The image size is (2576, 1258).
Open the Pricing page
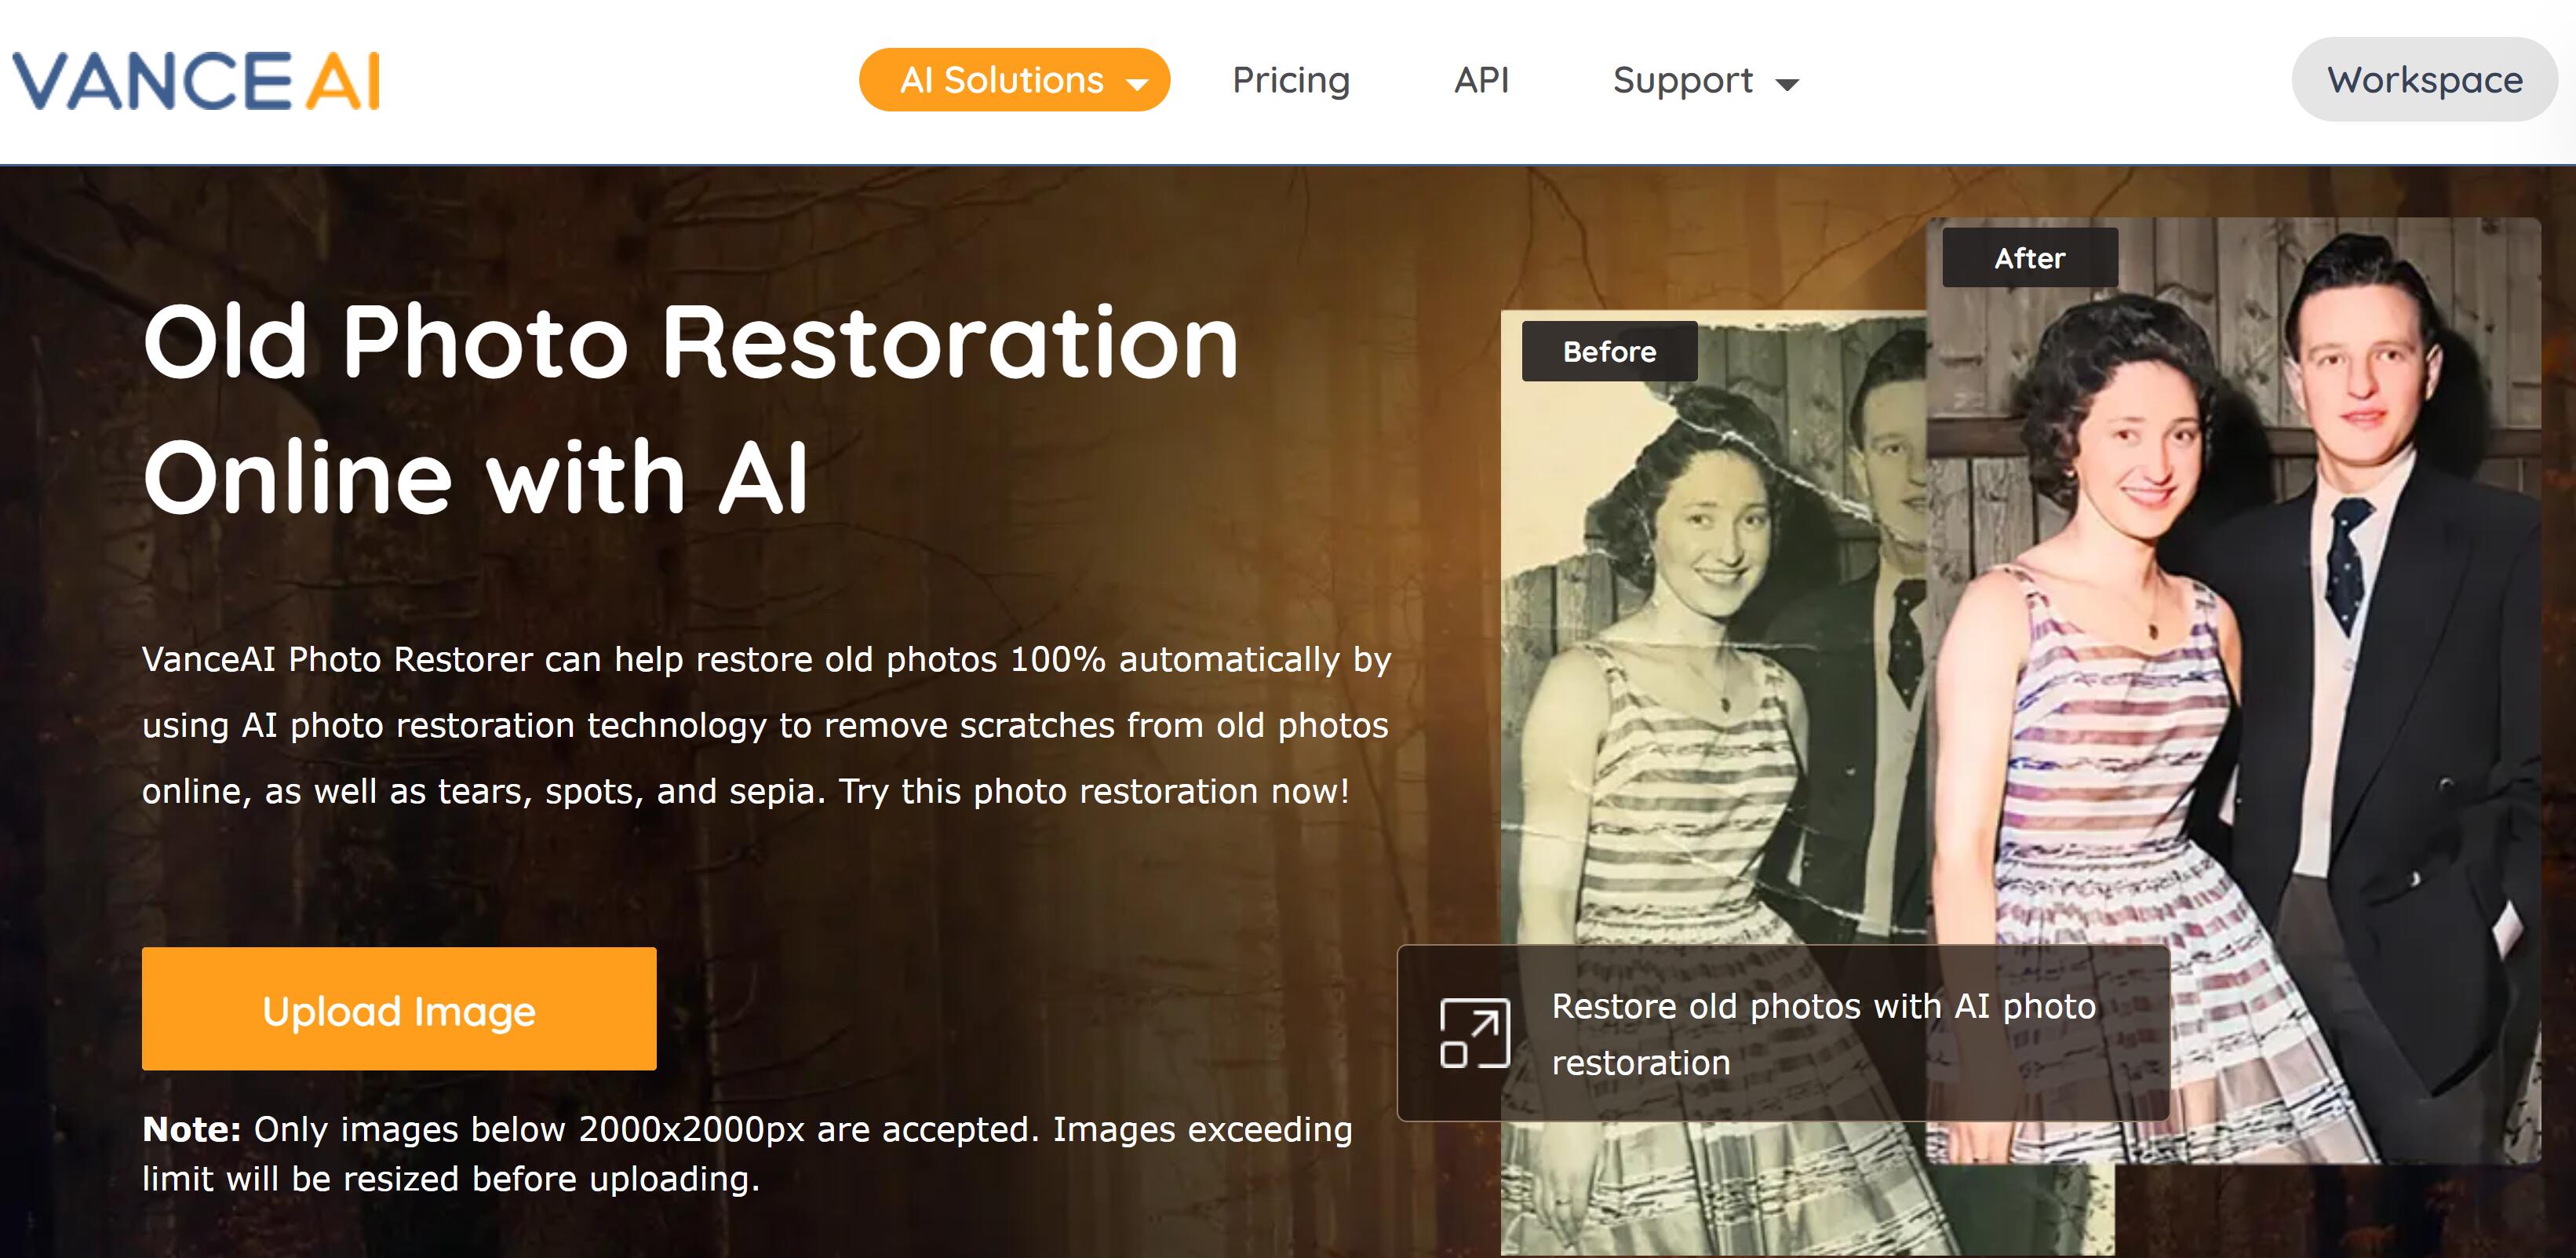click(1290, 80)
